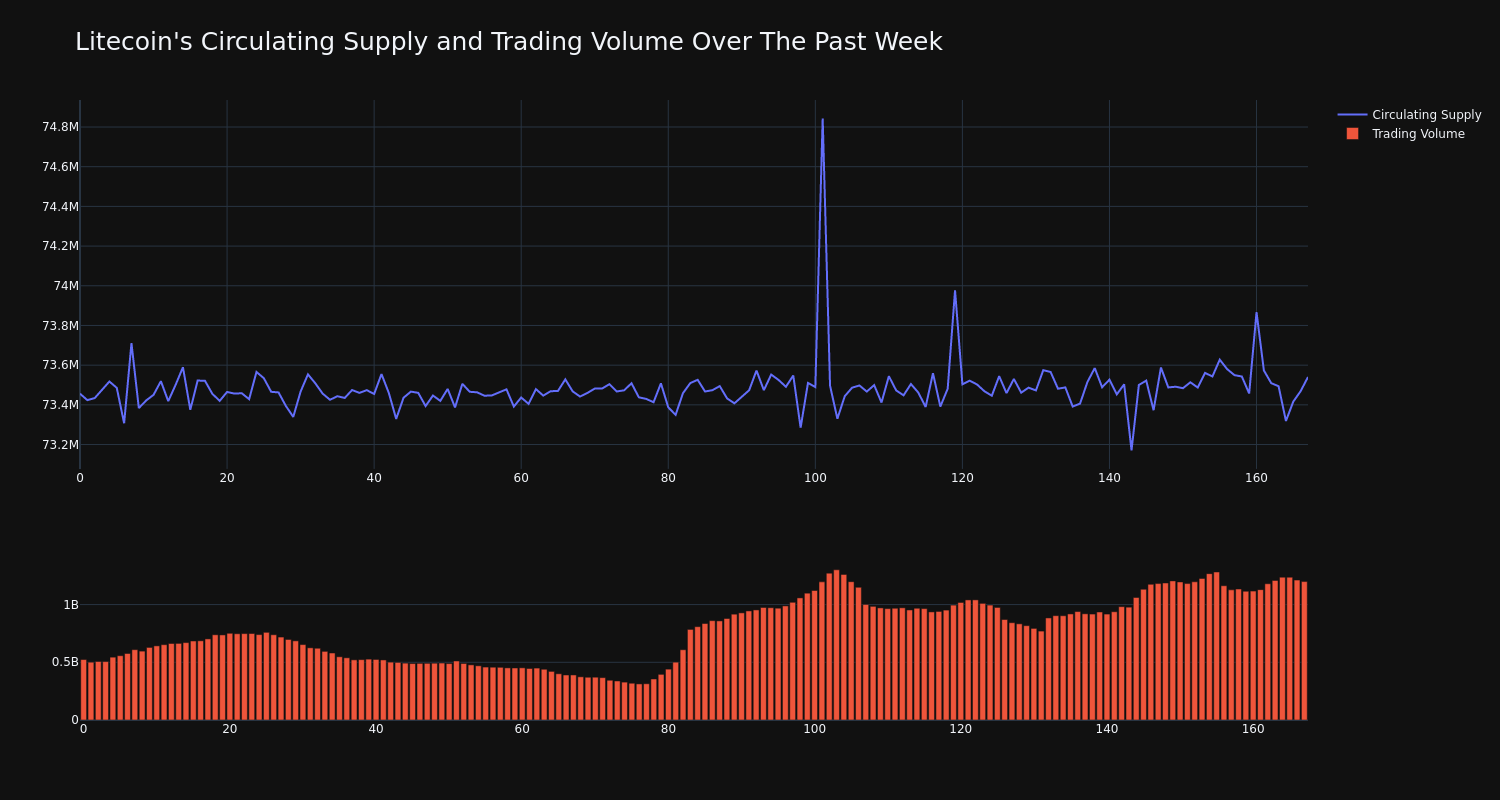The height and width of the screenshot is (800, 1500).
Task: Click the 74.8M y-axis label
Action: [x=60, y=127]
